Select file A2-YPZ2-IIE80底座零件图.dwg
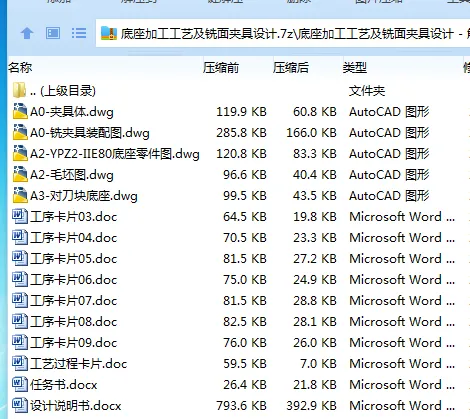This screenshot has height=419, width=470. pos(115,154)
